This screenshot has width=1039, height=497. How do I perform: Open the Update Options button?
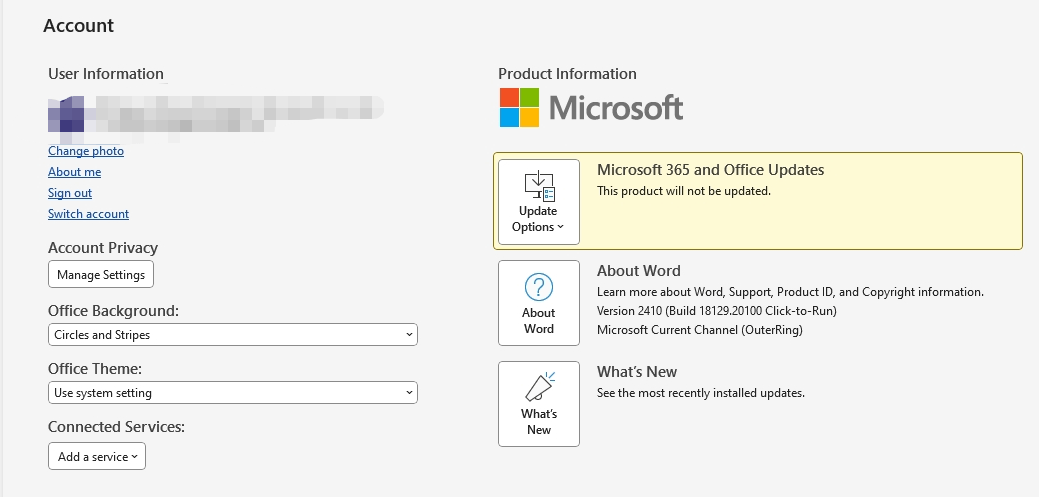click(x=539, y=201)
